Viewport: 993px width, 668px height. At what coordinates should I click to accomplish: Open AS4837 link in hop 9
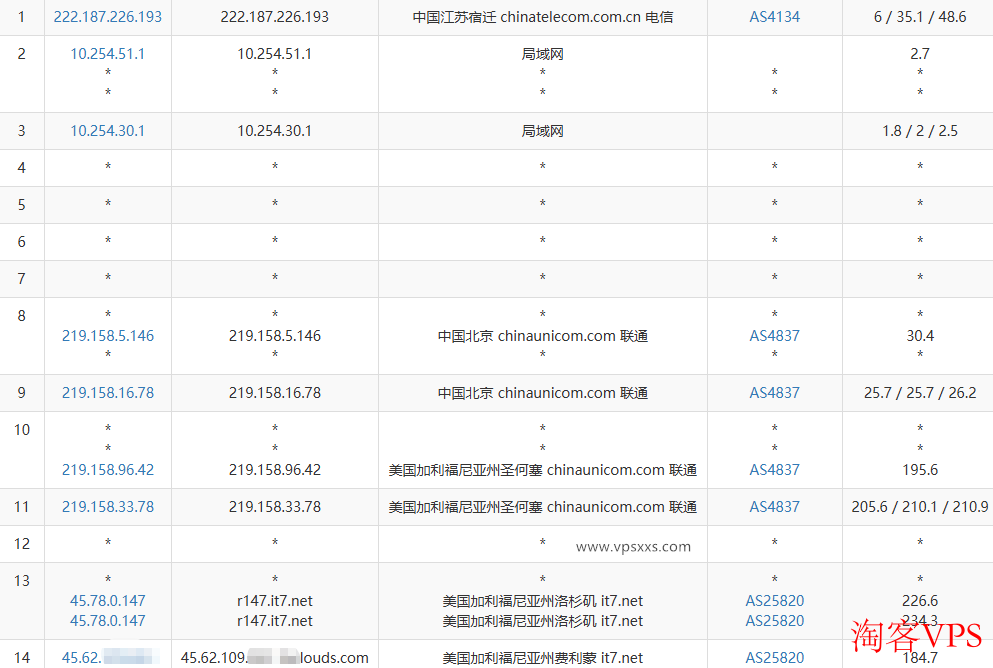pyautogui.click(x=775, y=393)
